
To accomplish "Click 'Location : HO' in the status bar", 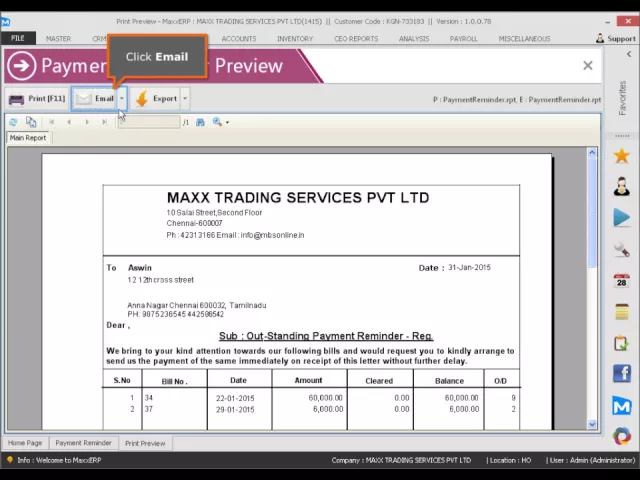I will pos(509,460).
